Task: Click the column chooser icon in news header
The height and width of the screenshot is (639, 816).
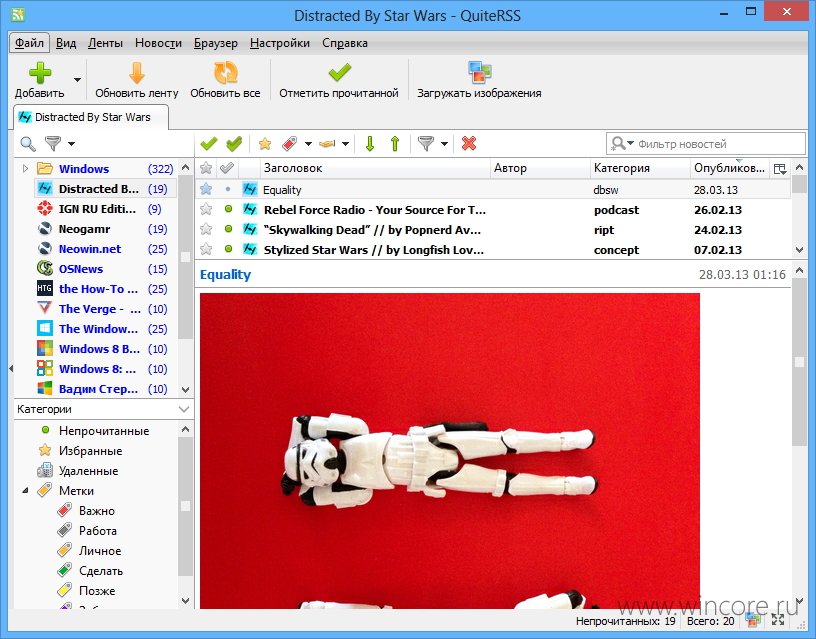Action: tap(780, 169)
